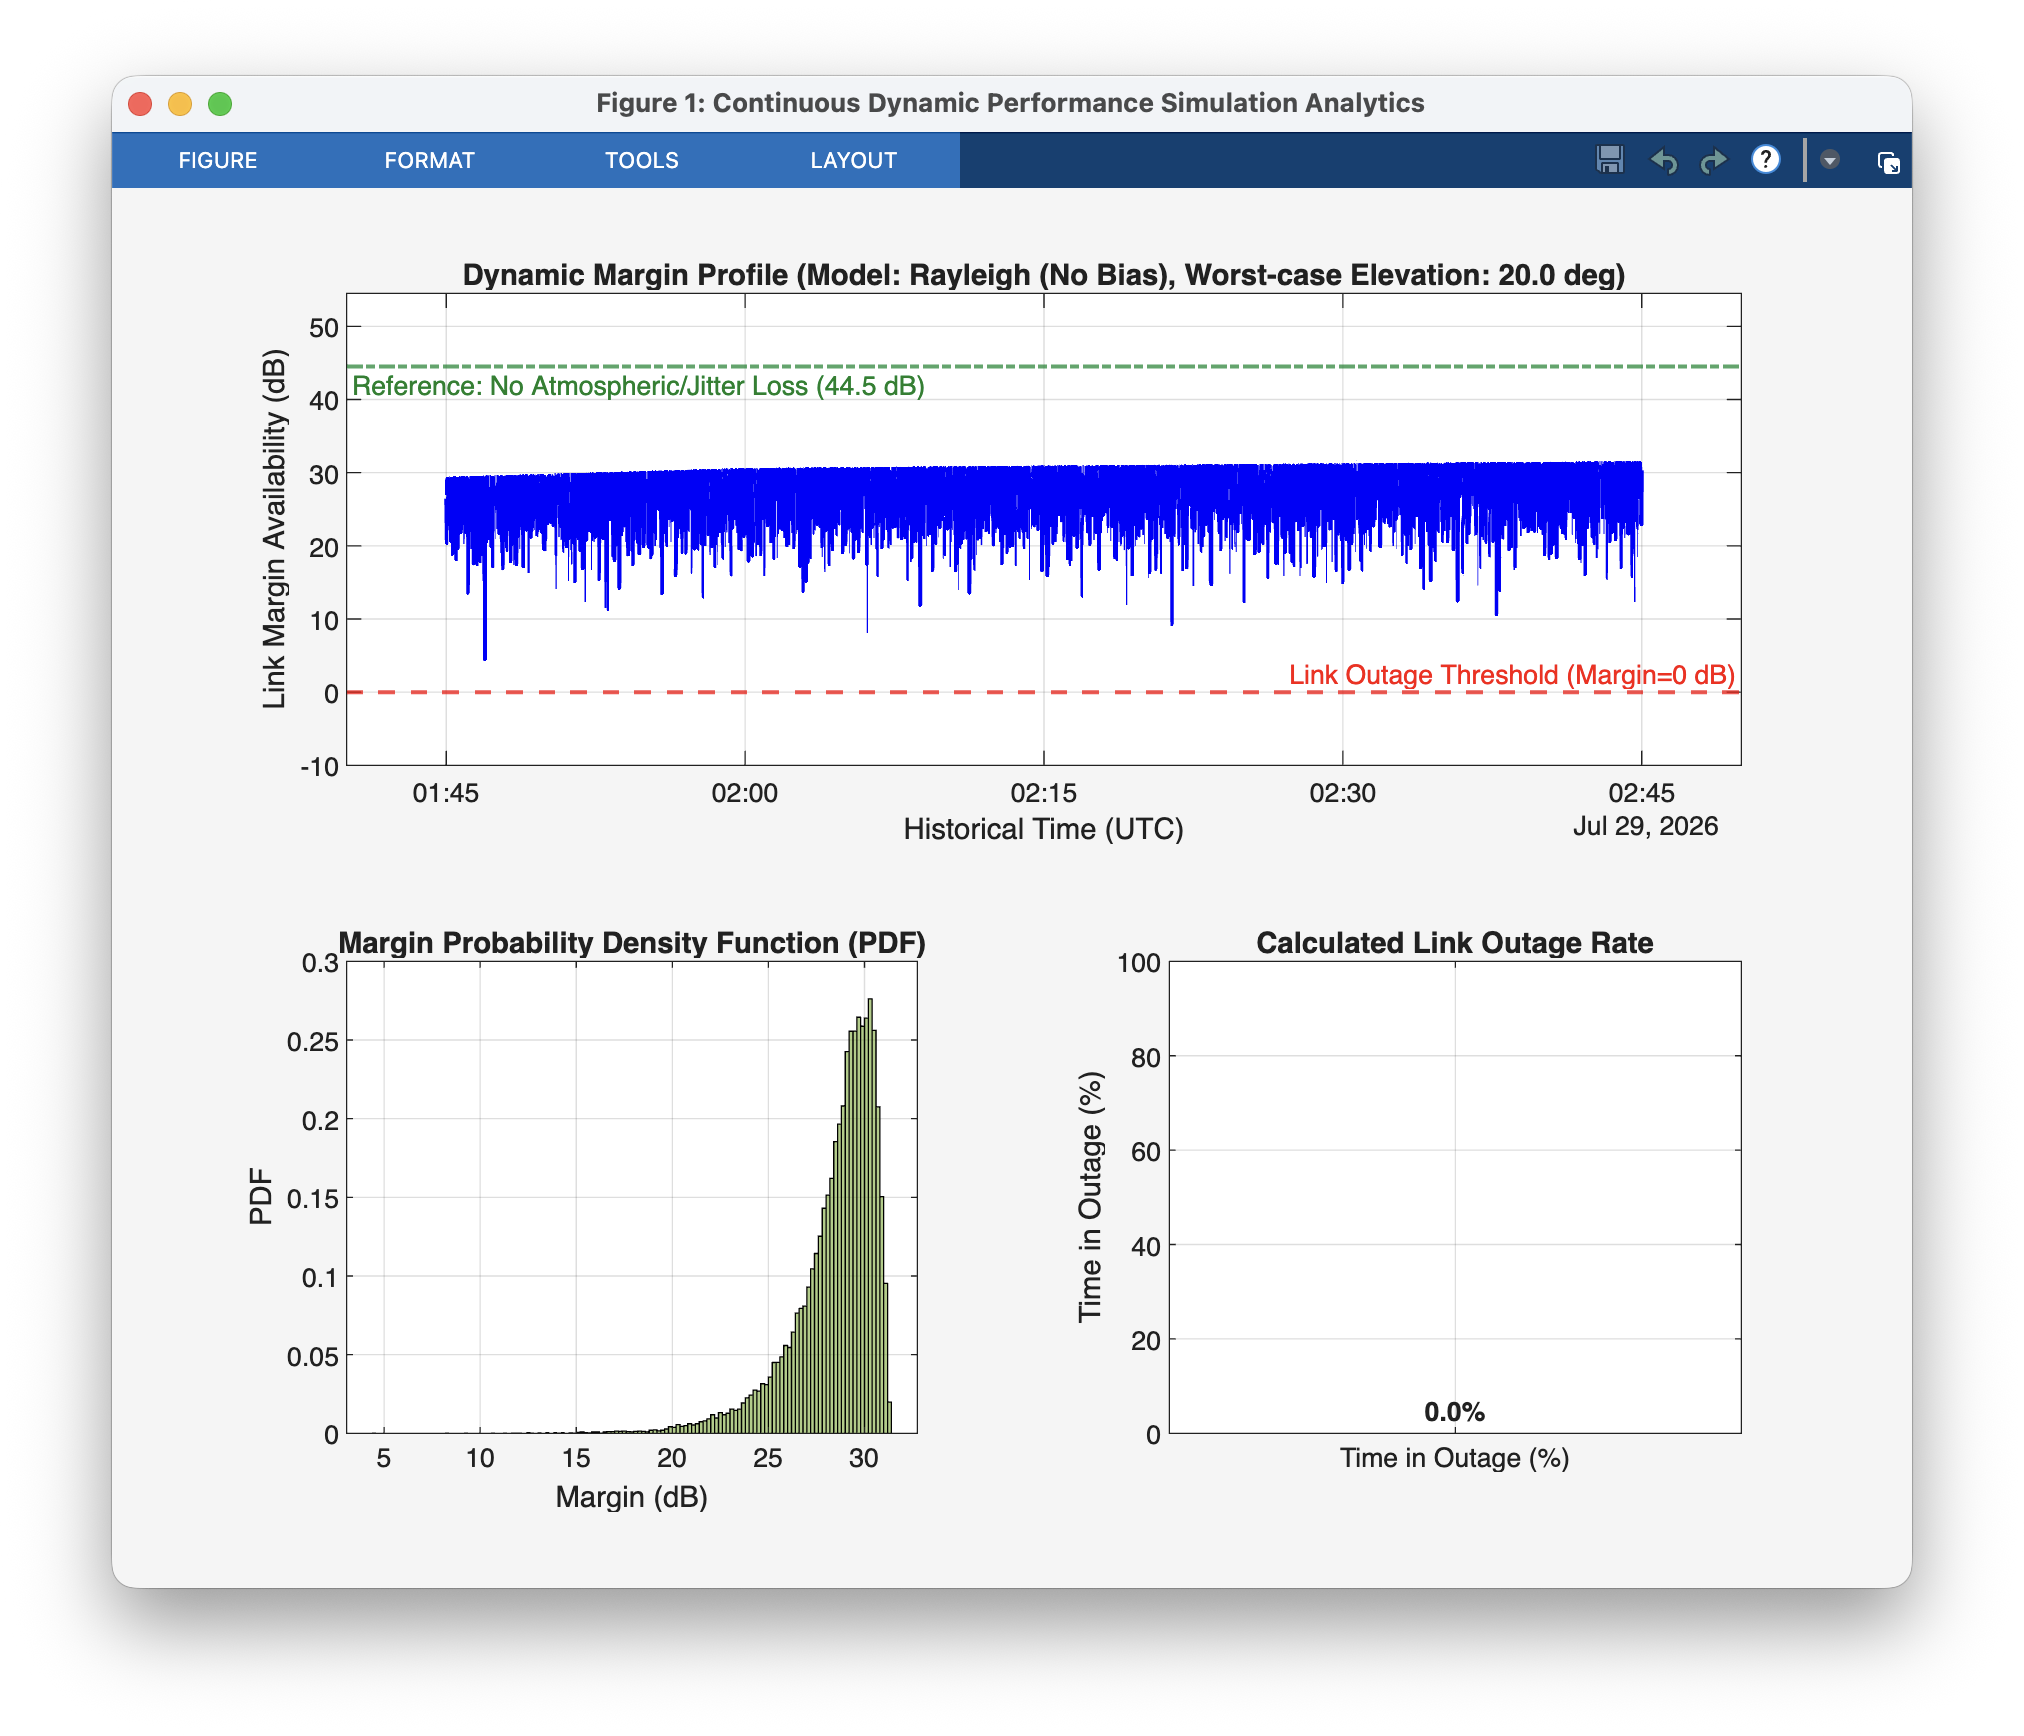This screenshot has height=1736, width=2024.
Task: Click the 50 tick on margin axis
Action: point(323,328)
